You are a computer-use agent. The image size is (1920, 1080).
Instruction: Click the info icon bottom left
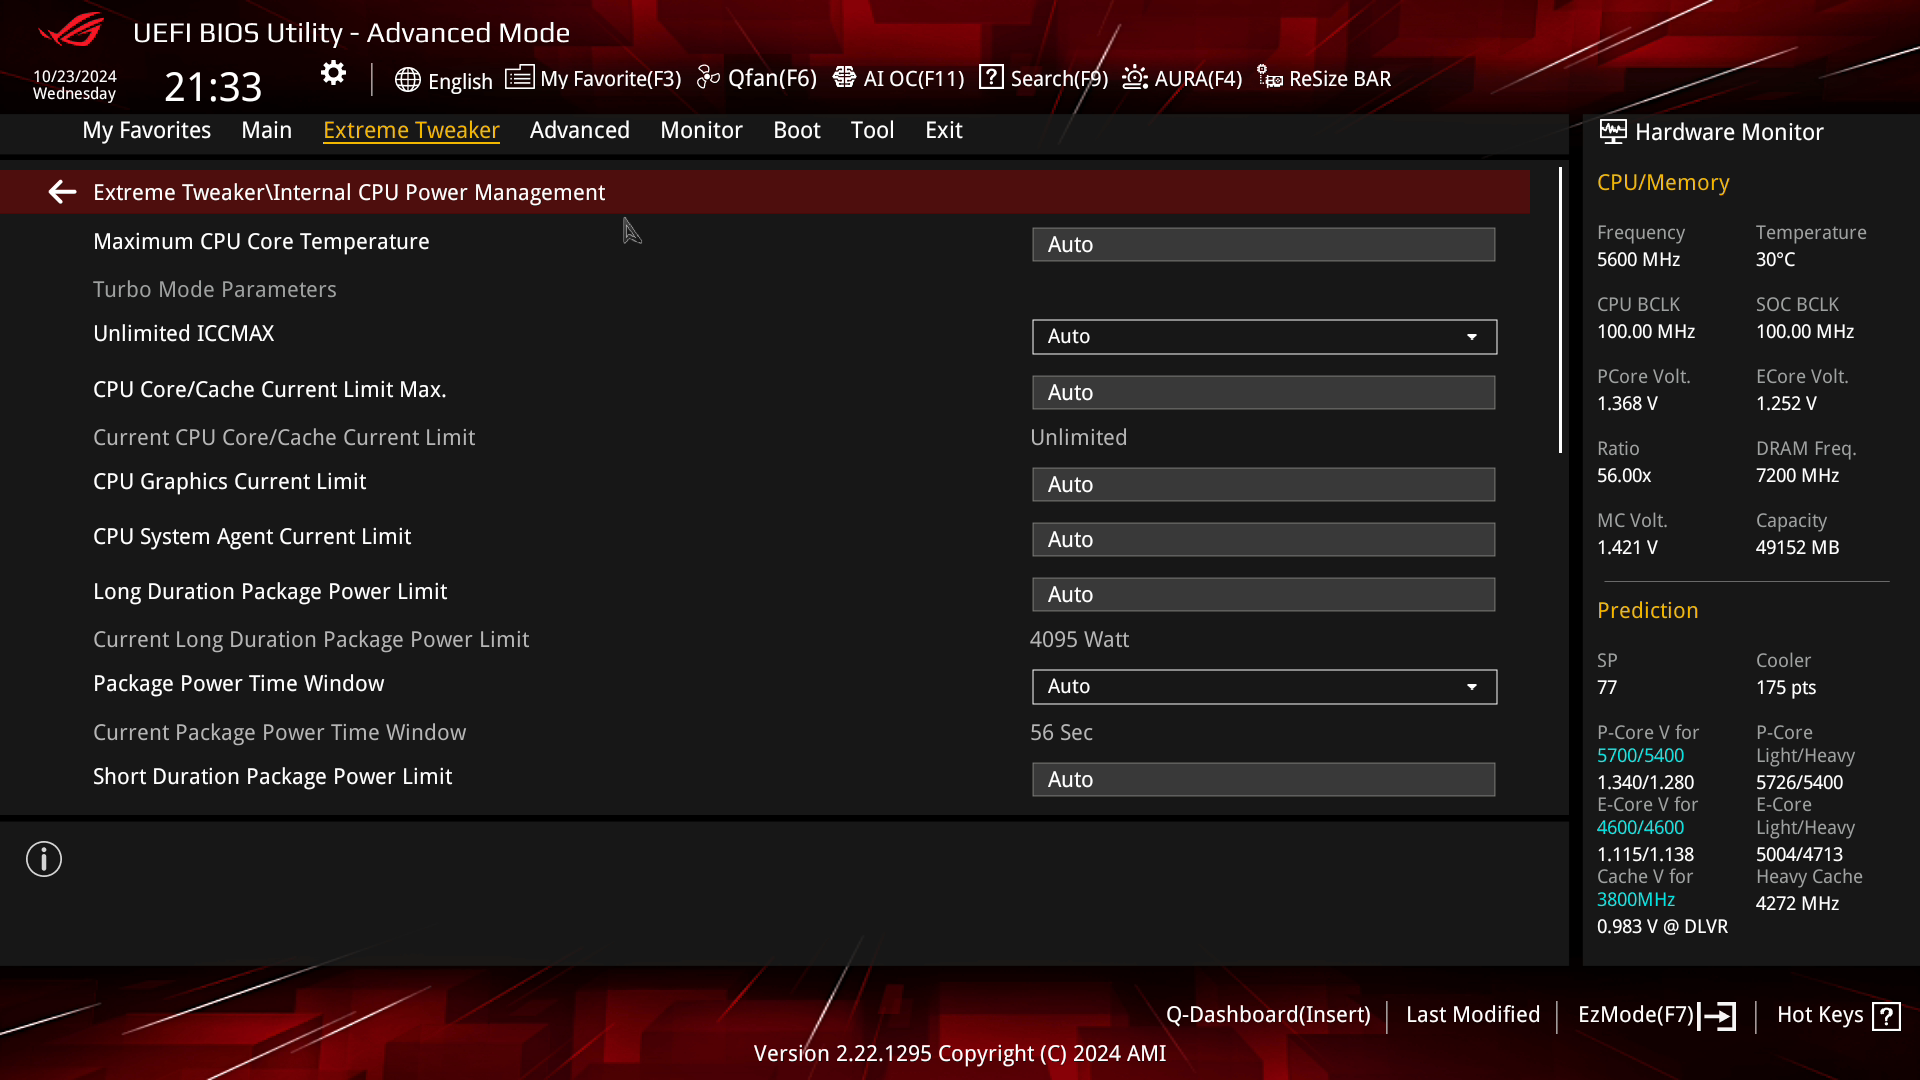point(43,858)
